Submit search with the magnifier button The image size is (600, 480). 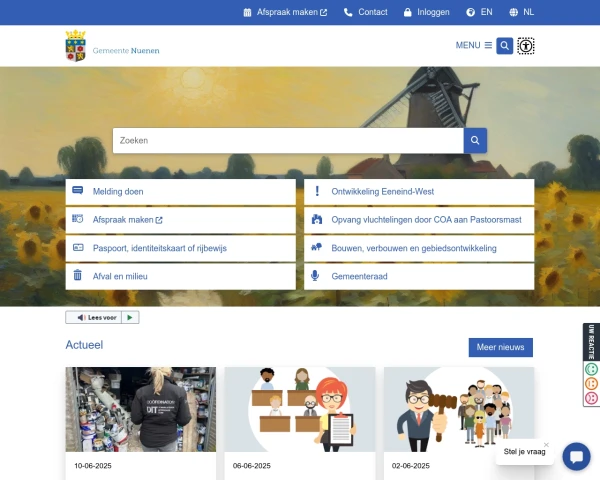coord(475,140)
